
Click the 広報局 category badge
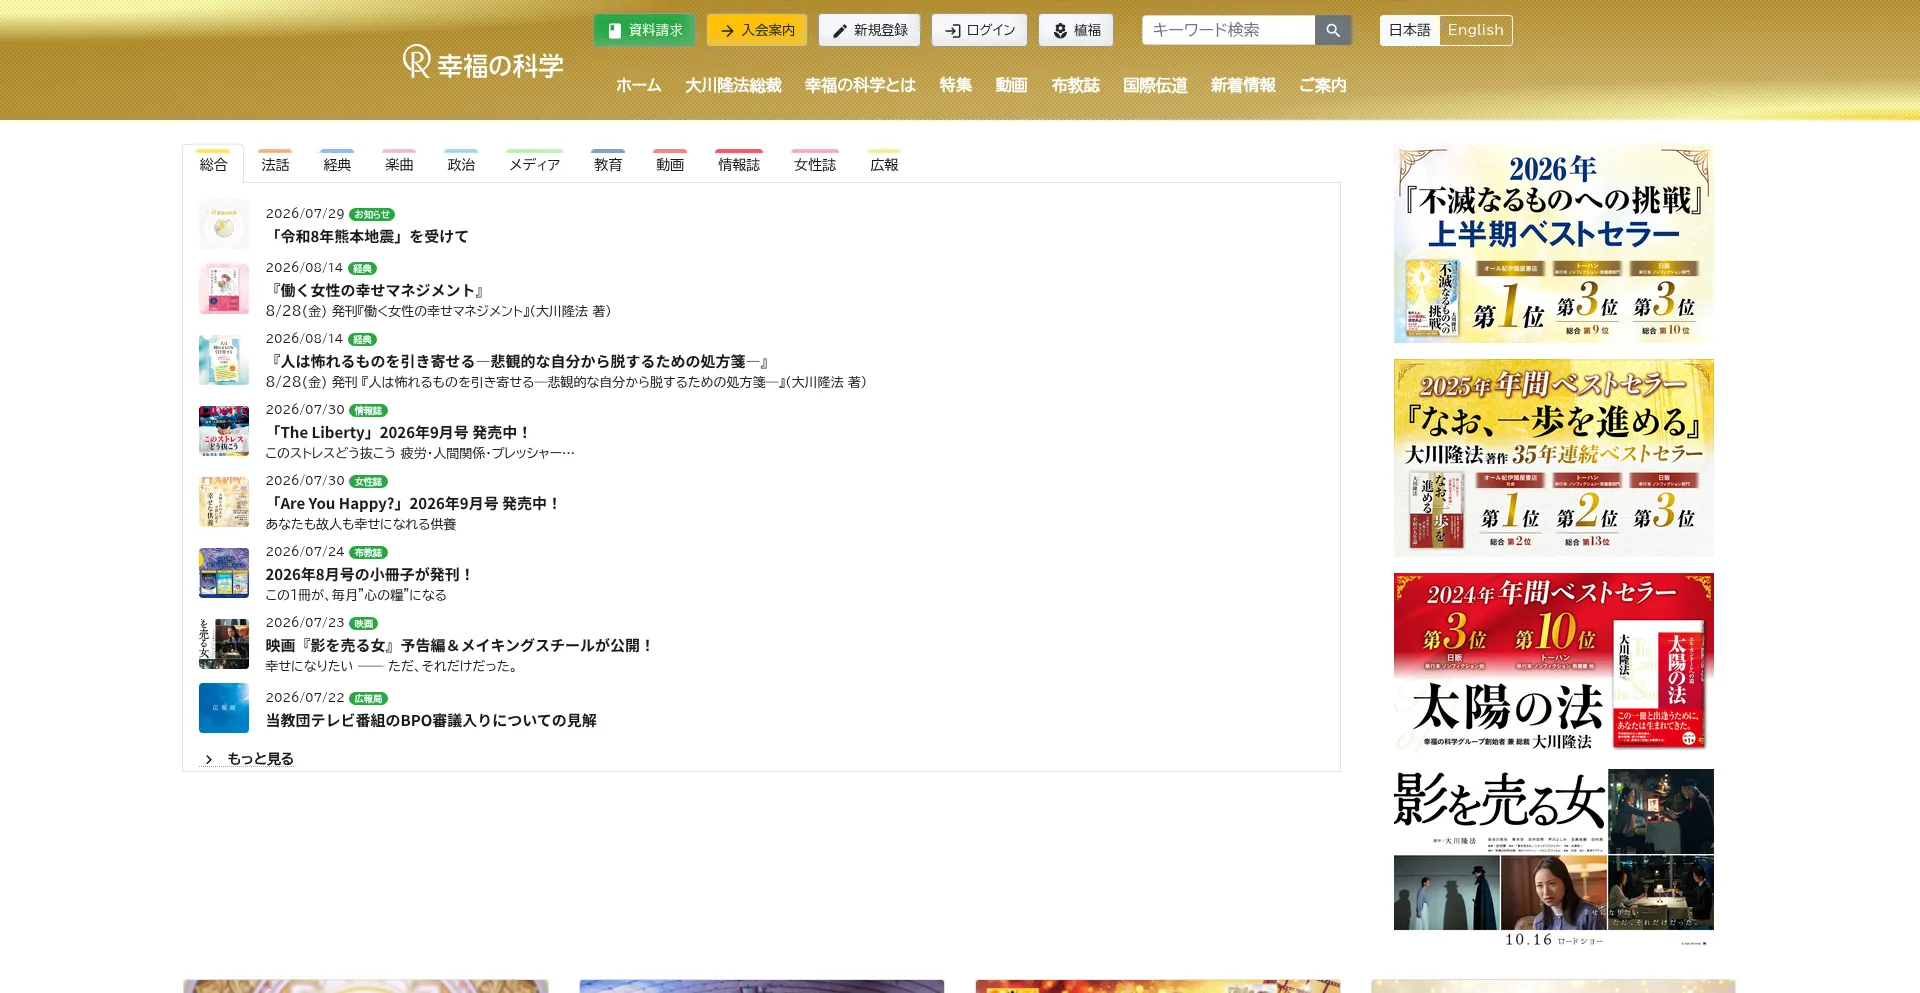click(x=368, y=698)
